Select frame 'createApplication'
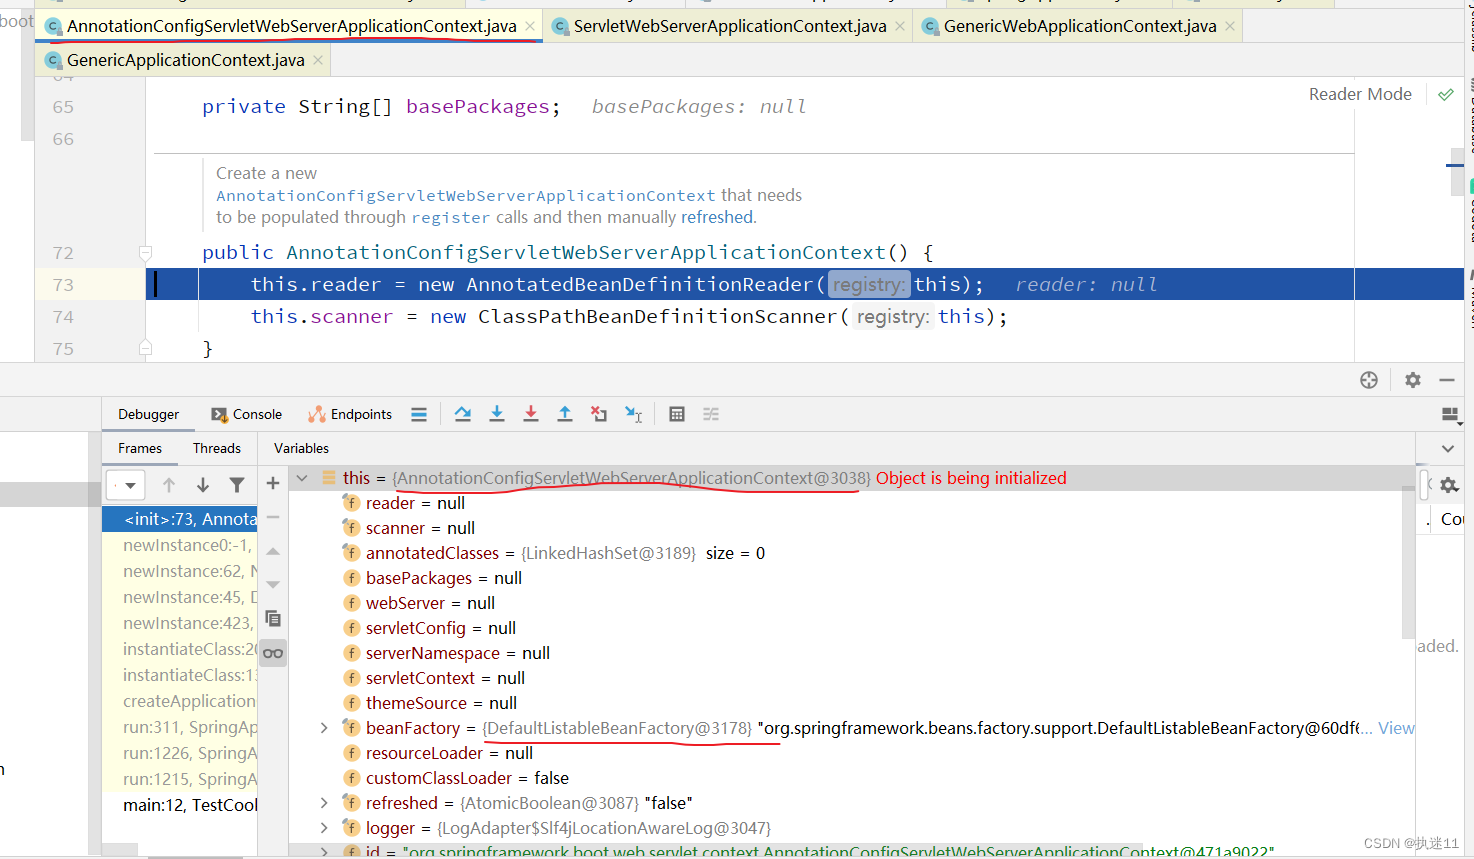This screenshot has width=1474, height=859. 180,701
